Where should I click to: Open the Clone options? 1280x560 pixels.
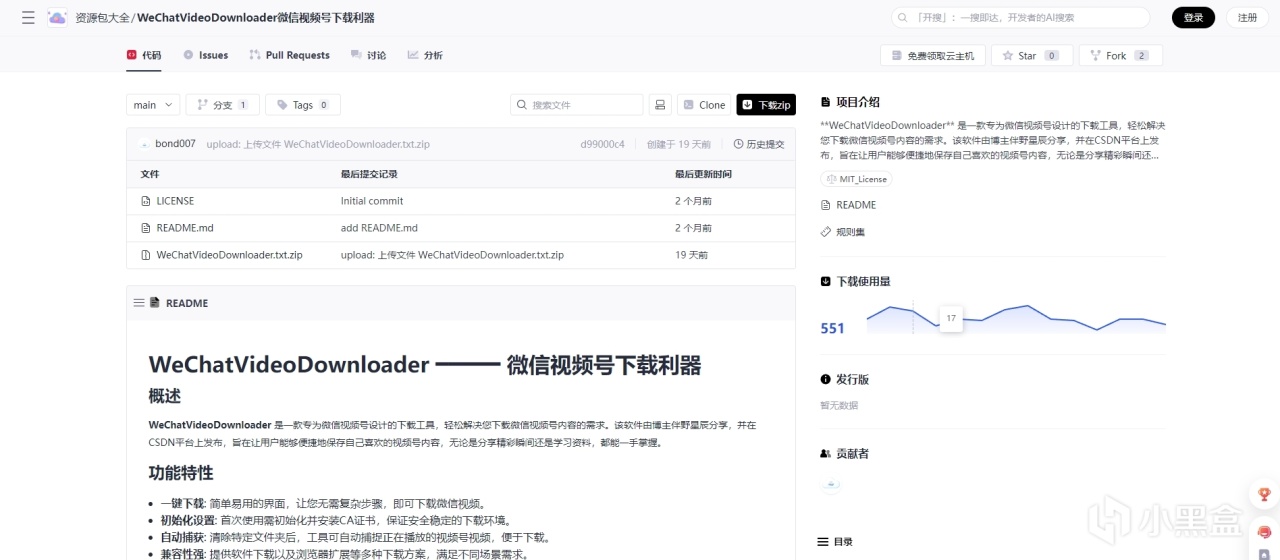(704, 105)
